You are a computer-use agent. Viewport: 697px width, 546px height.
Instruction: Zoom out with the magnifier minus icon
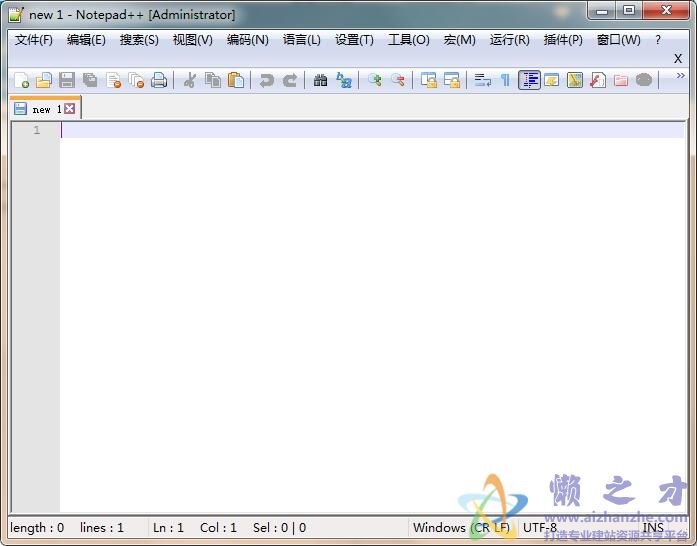point(398,80)
